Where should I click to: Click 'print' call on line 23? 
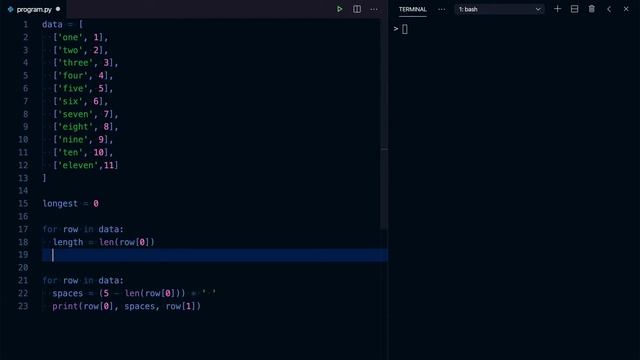[x=65, y=306]
